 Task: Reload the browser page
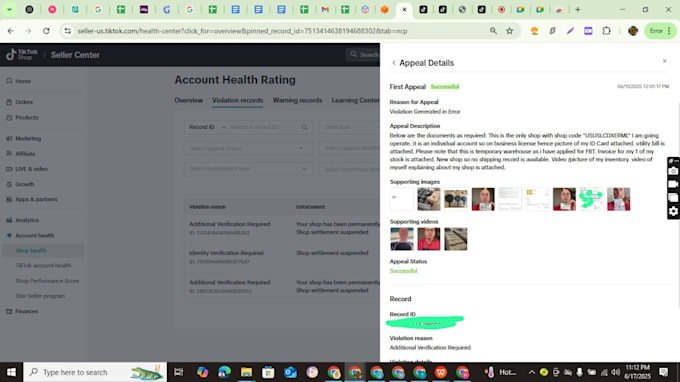click(x=46, y=31)
